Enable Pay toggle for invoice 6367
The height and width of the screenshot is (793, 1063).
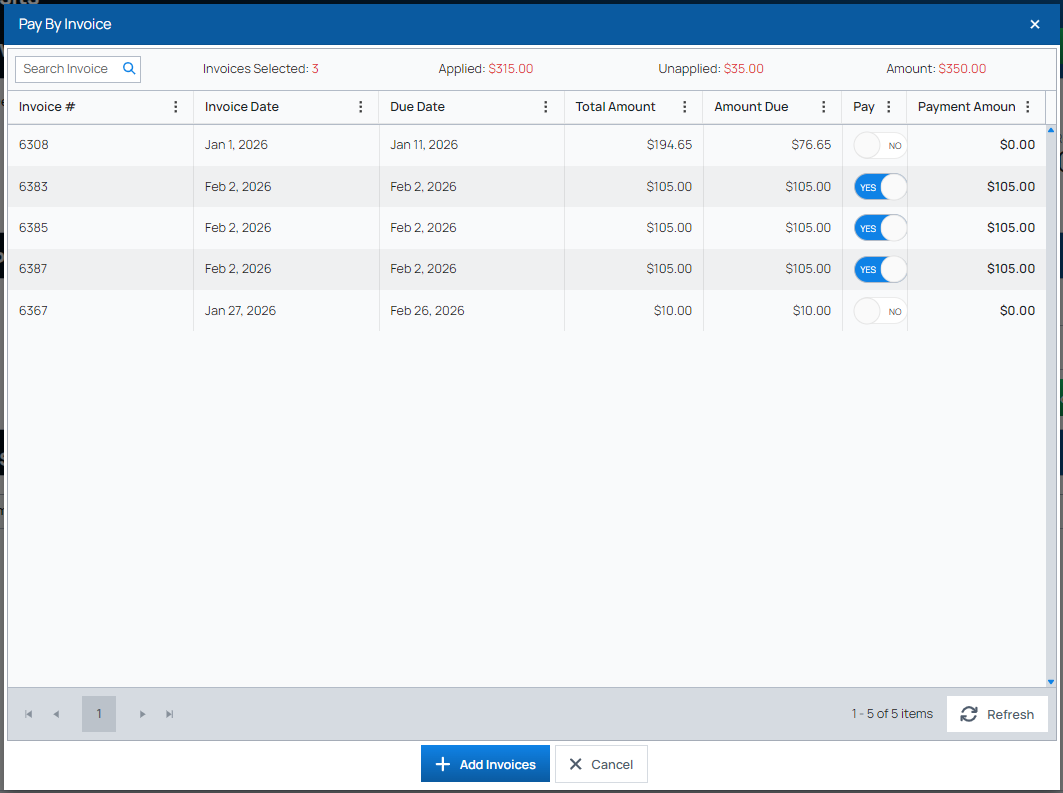879,311
